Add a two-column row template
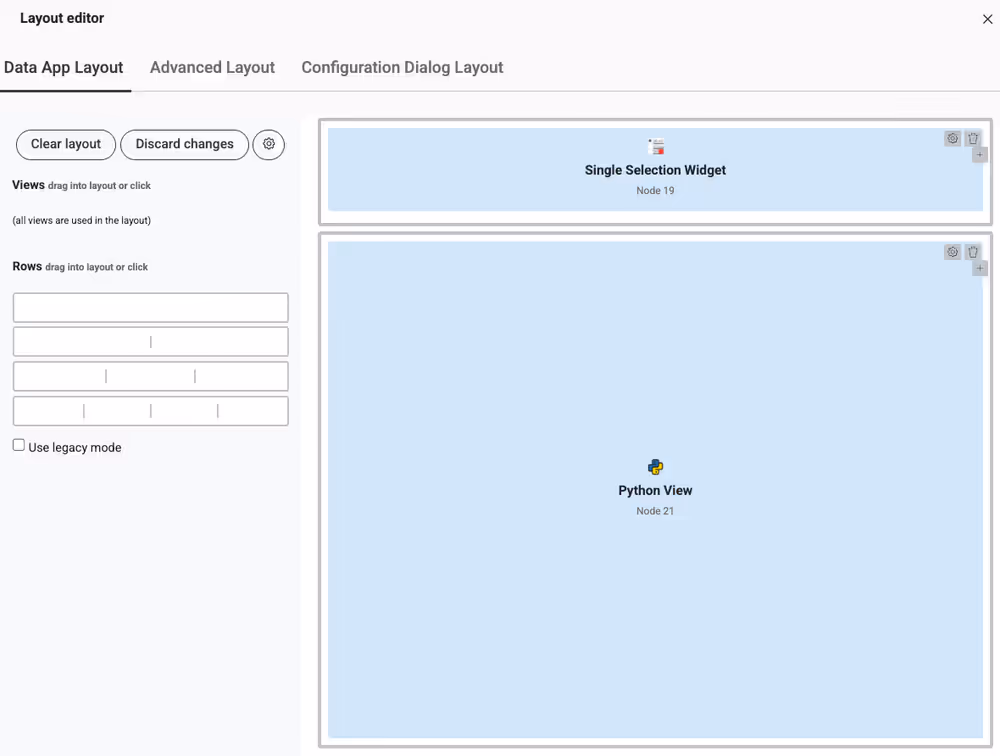Screen dimensions: 1000x756 [151, 342]
